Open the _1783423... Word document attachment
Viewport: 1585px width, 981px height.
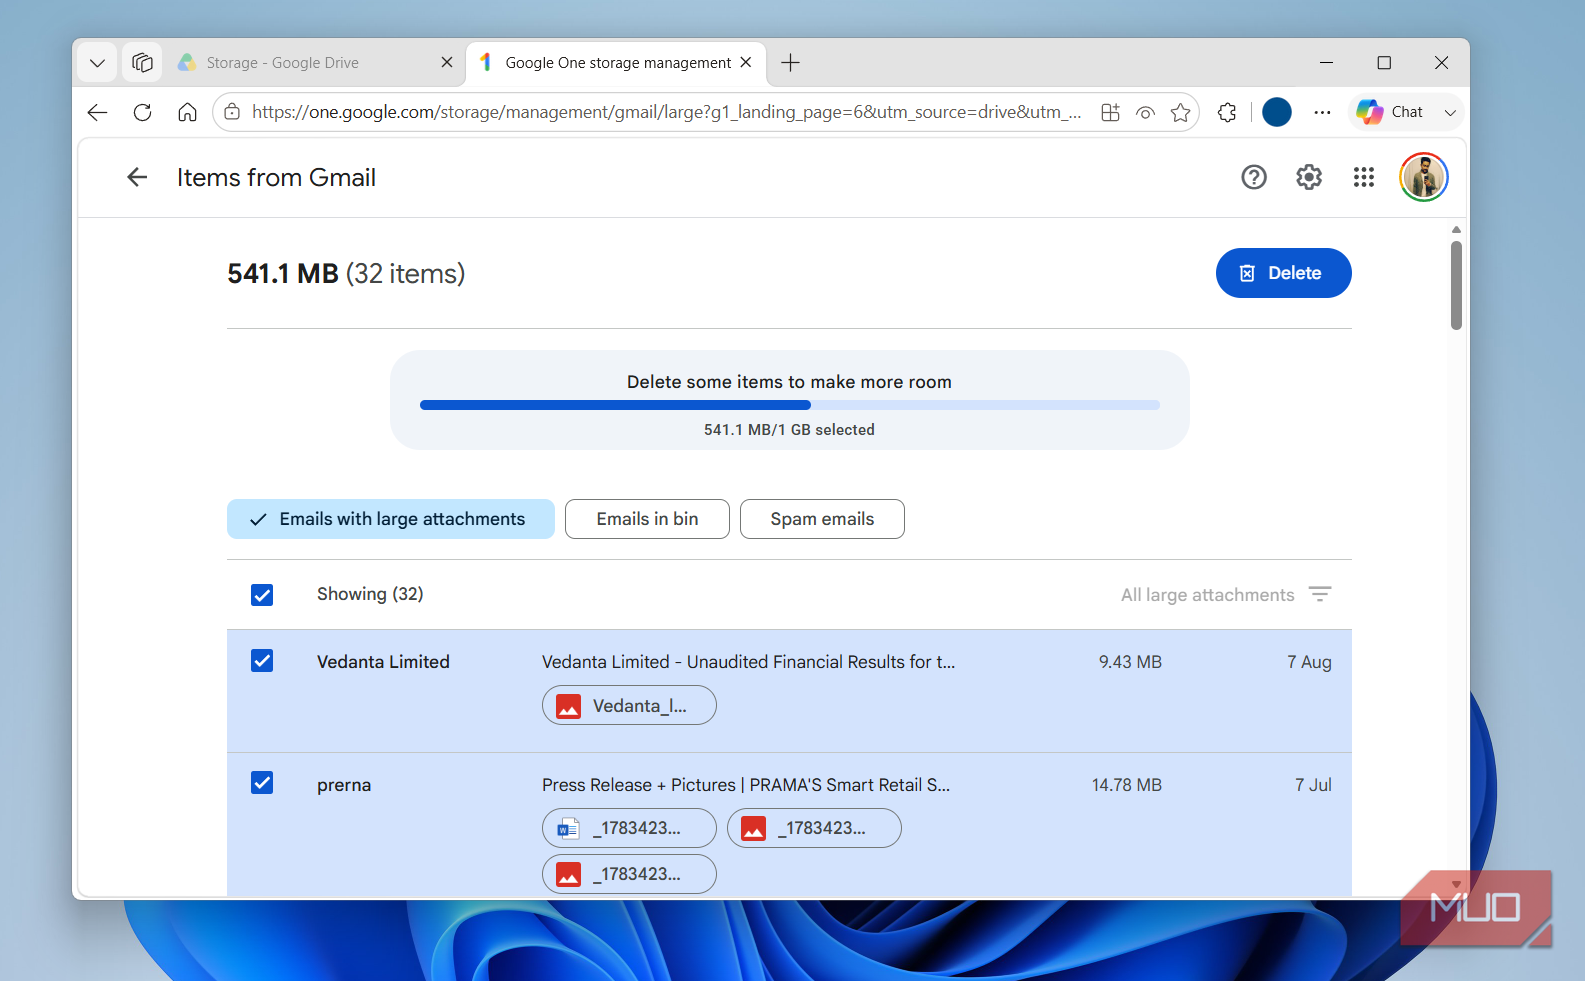pos(629,828)
